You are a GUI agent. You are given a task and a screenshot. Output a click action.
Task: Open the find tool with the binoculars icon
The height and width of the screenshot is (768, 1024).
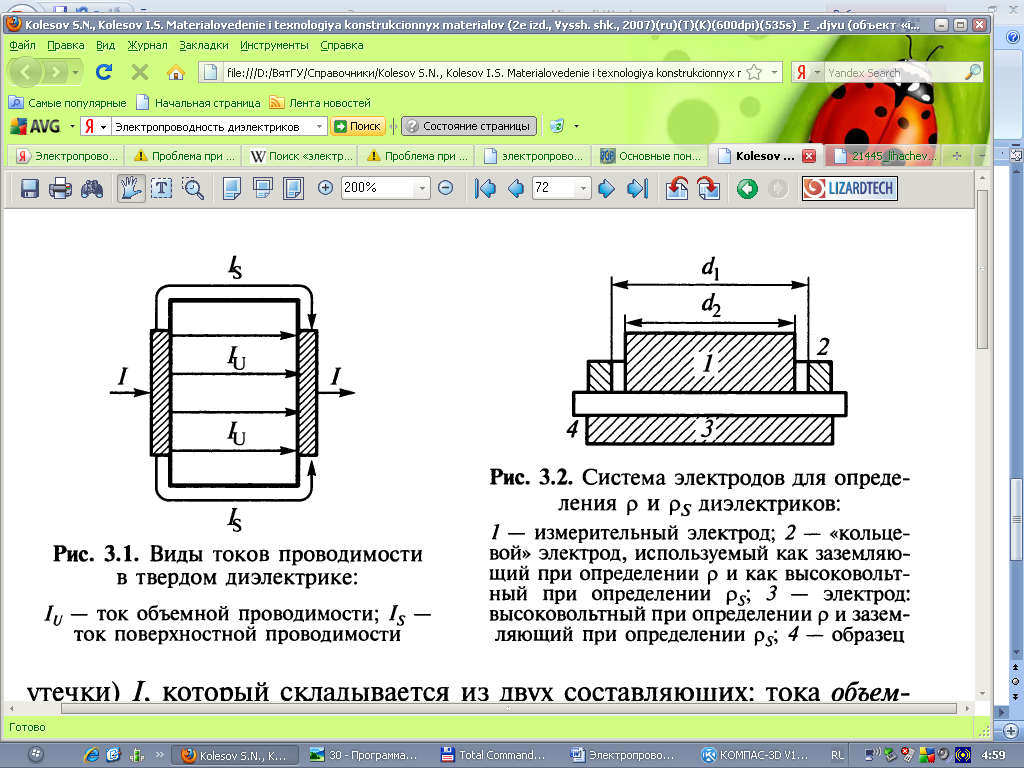click(92, 189)
